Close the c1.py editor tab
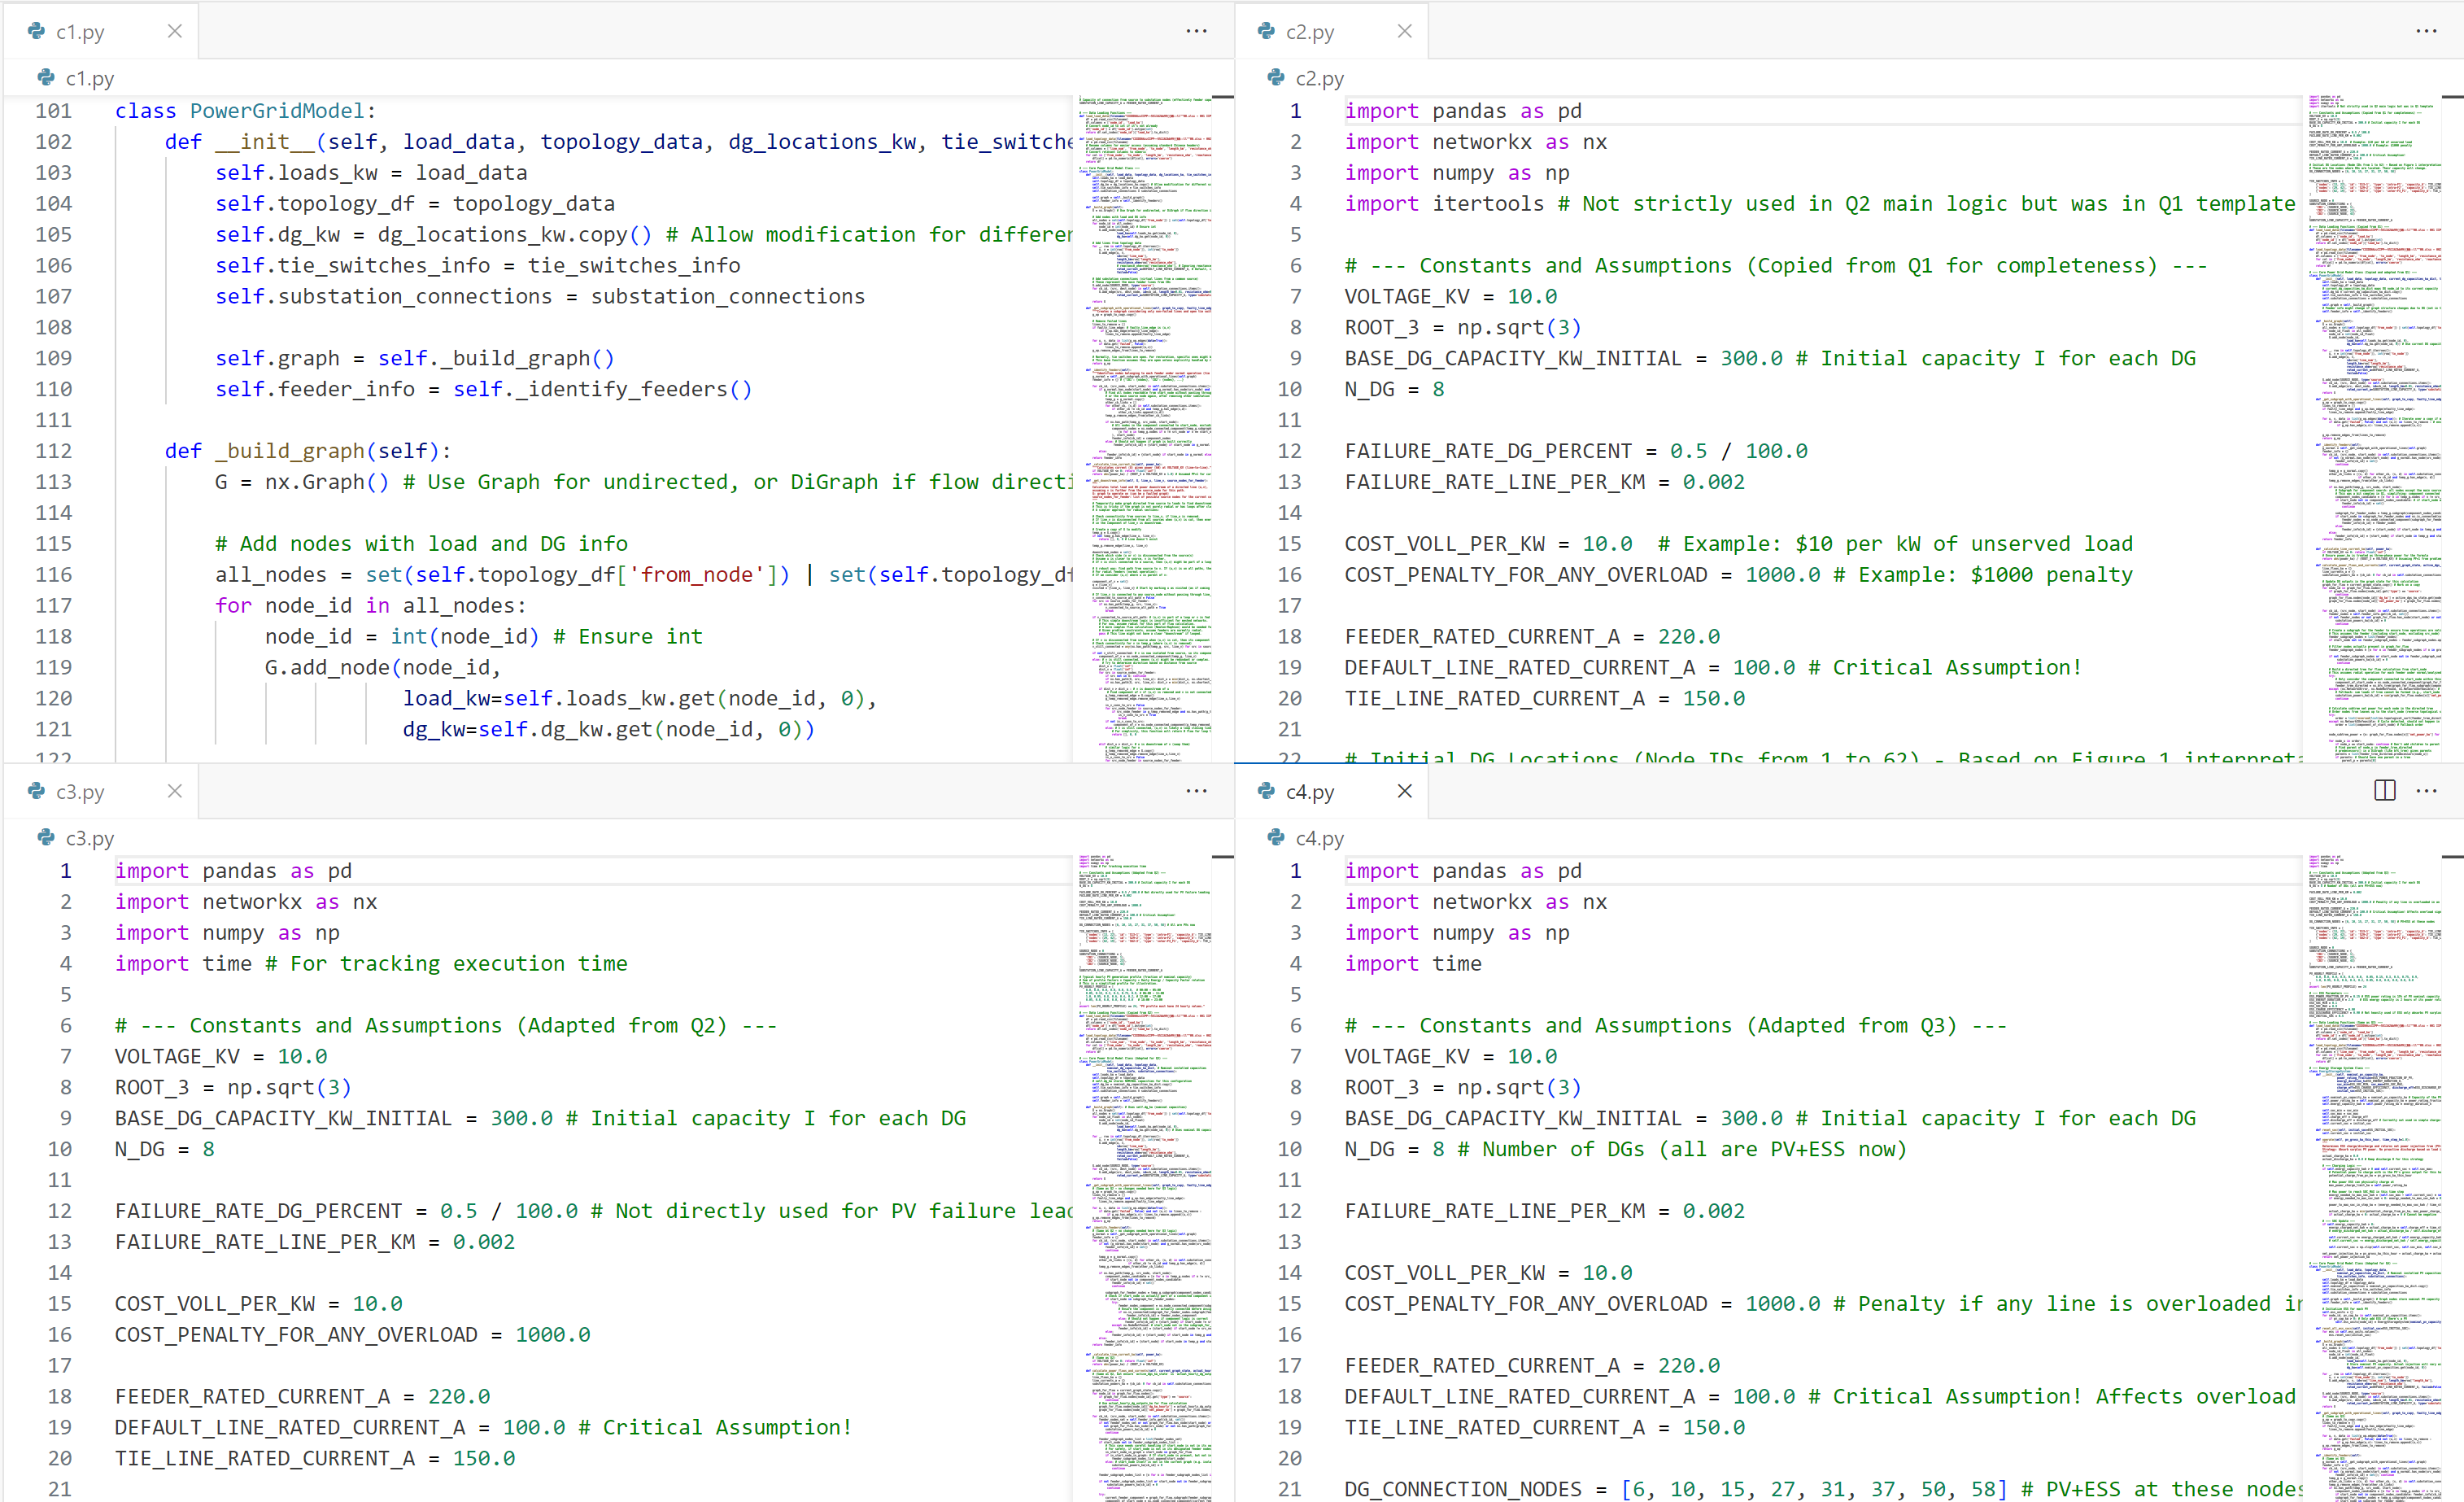Image resolution: width=2464 pixels, height=1502 pixels. 175,31
